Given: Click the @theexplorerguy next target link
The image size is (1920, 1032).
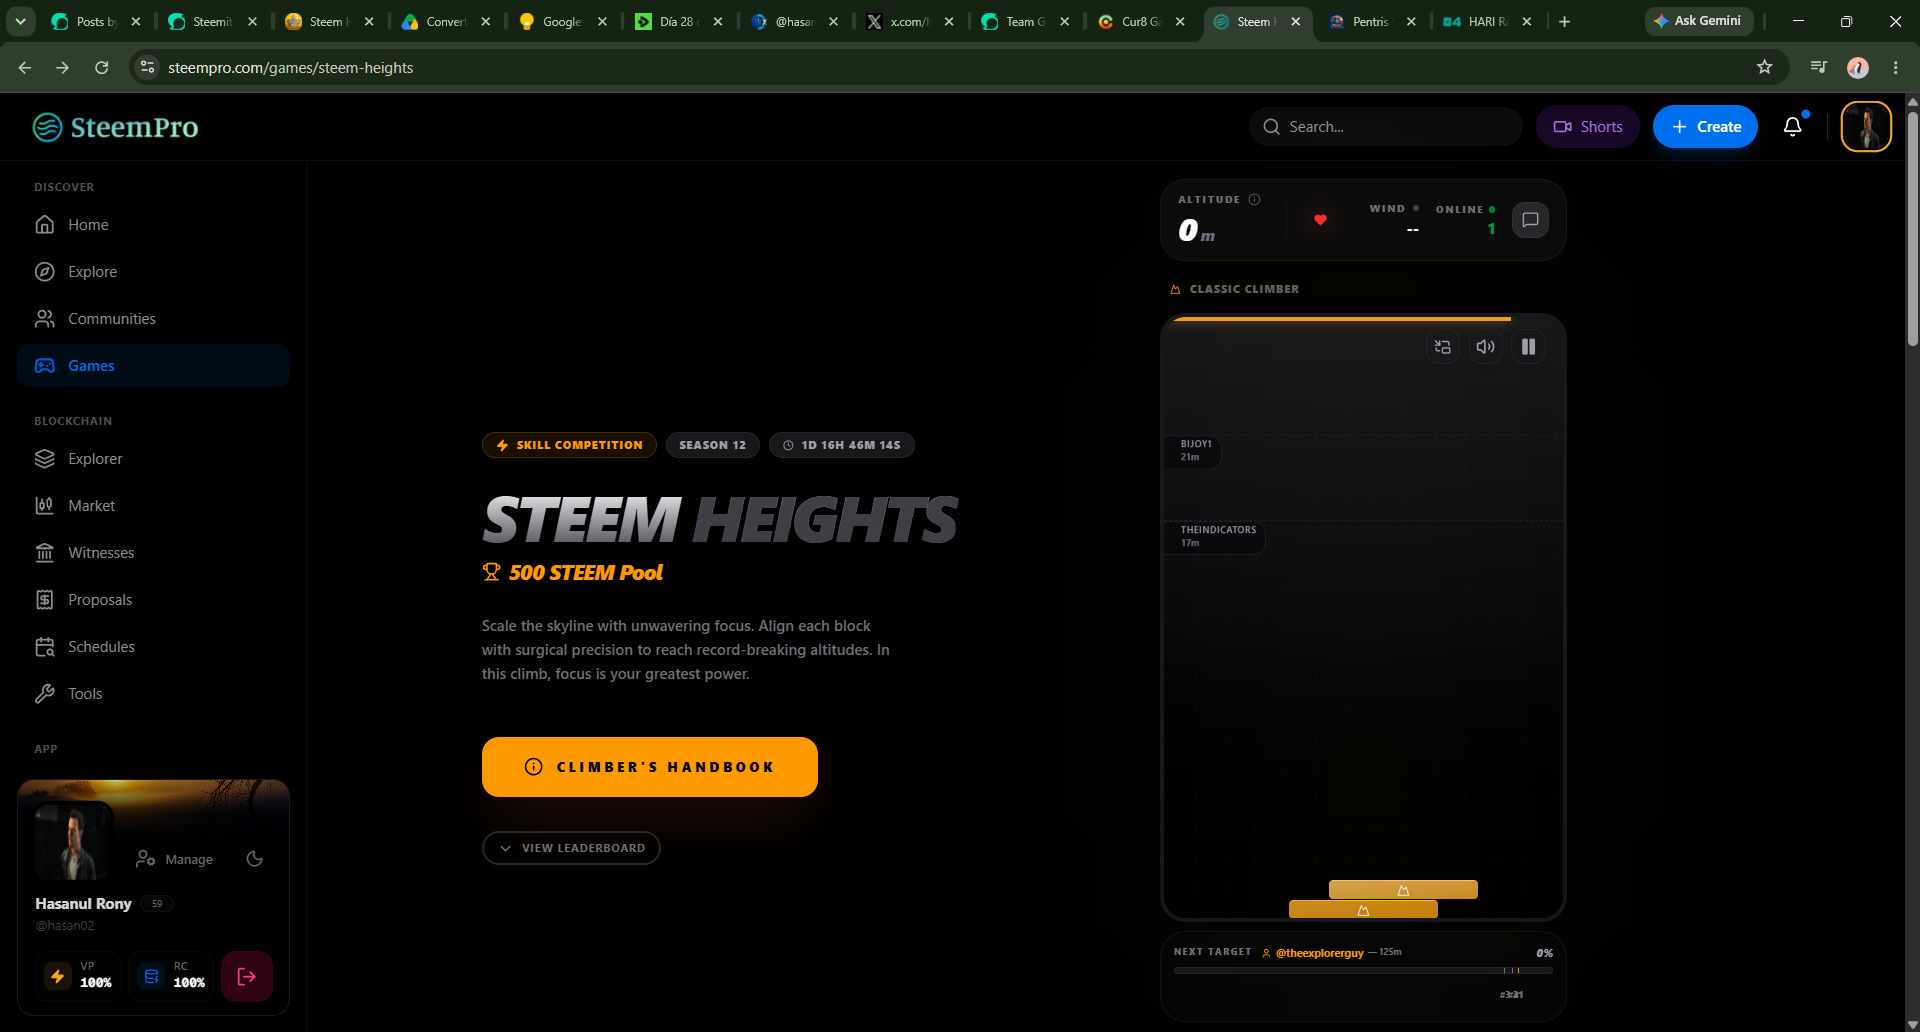Looking at the screenshot, I should pos(1319,953).
